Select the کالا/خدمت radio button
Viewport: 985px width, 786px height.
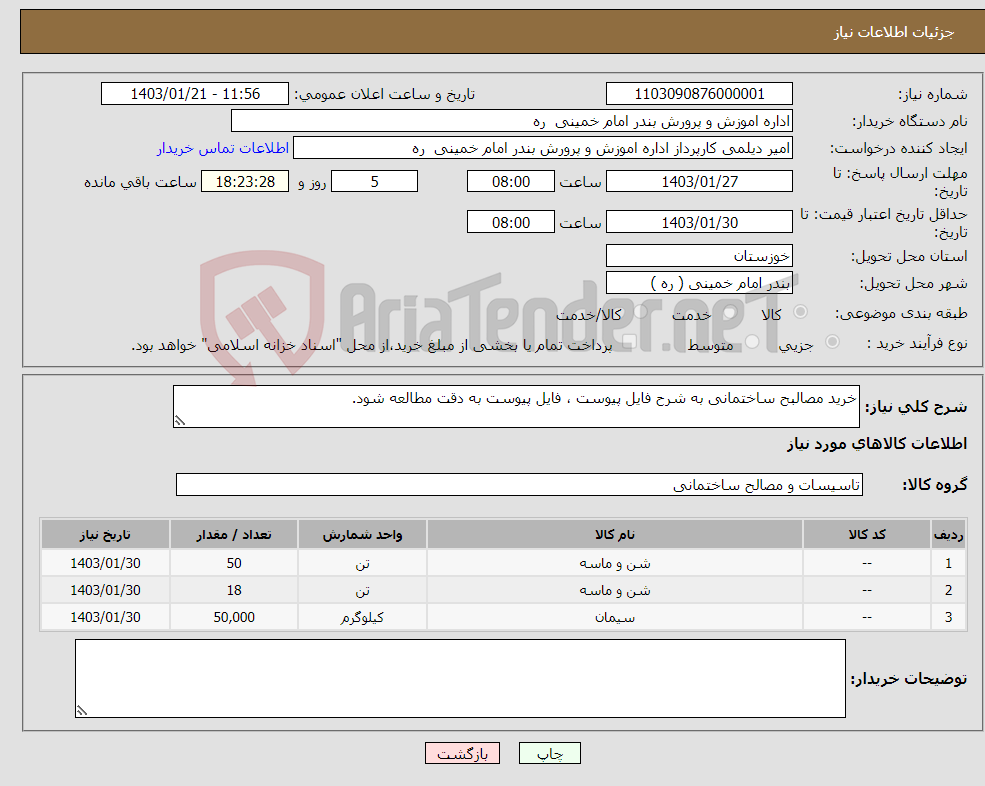tap(640, 312)
